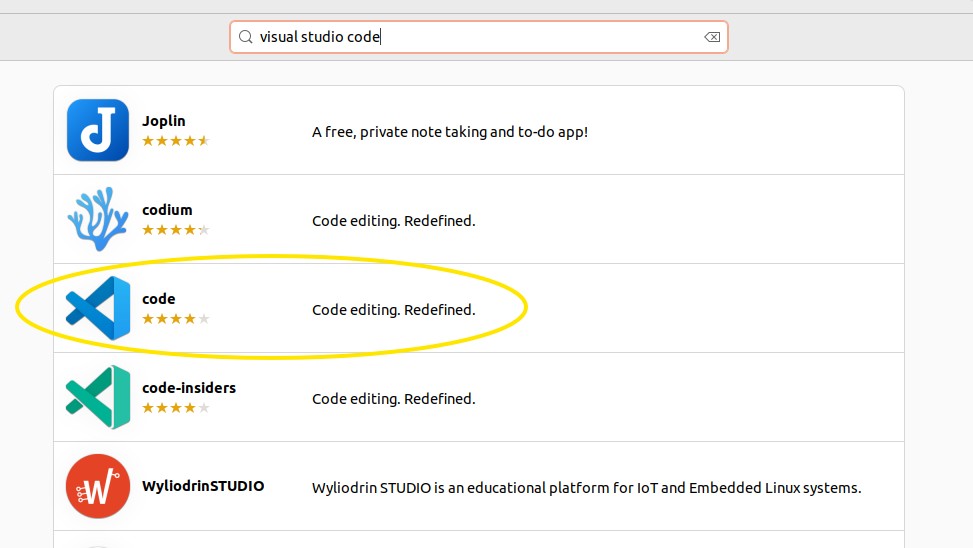
Task: Open the code-insiders app title
Action: coord(189,388)
